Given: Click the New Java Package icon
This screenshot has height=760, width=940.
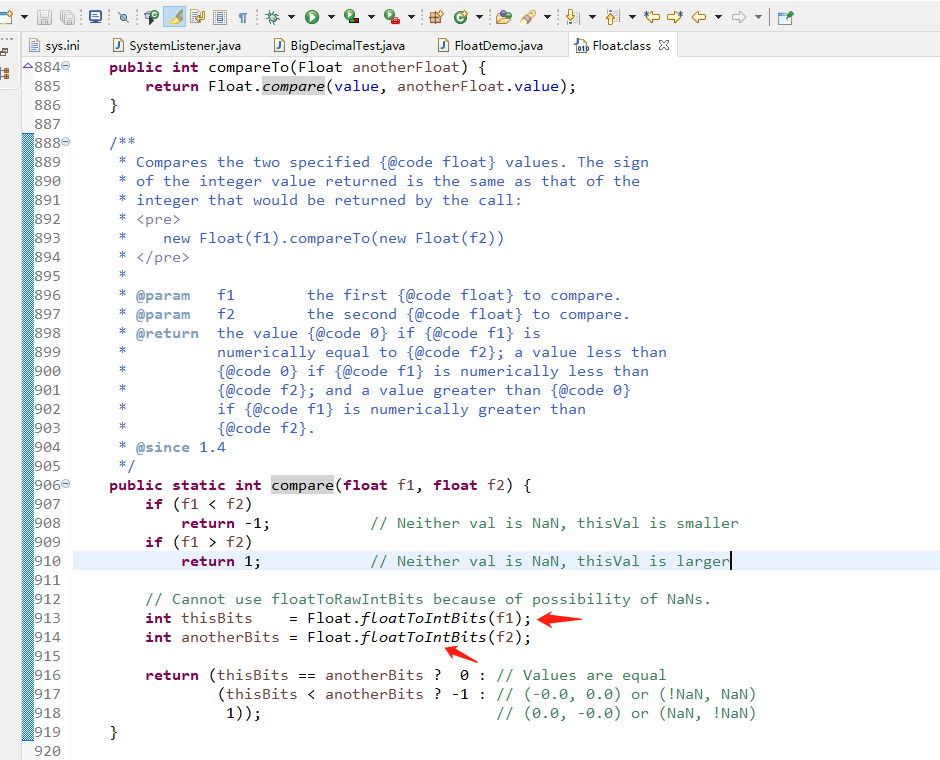Looking at the screenshot, I should pyautogui.click(x=437, y=17).
